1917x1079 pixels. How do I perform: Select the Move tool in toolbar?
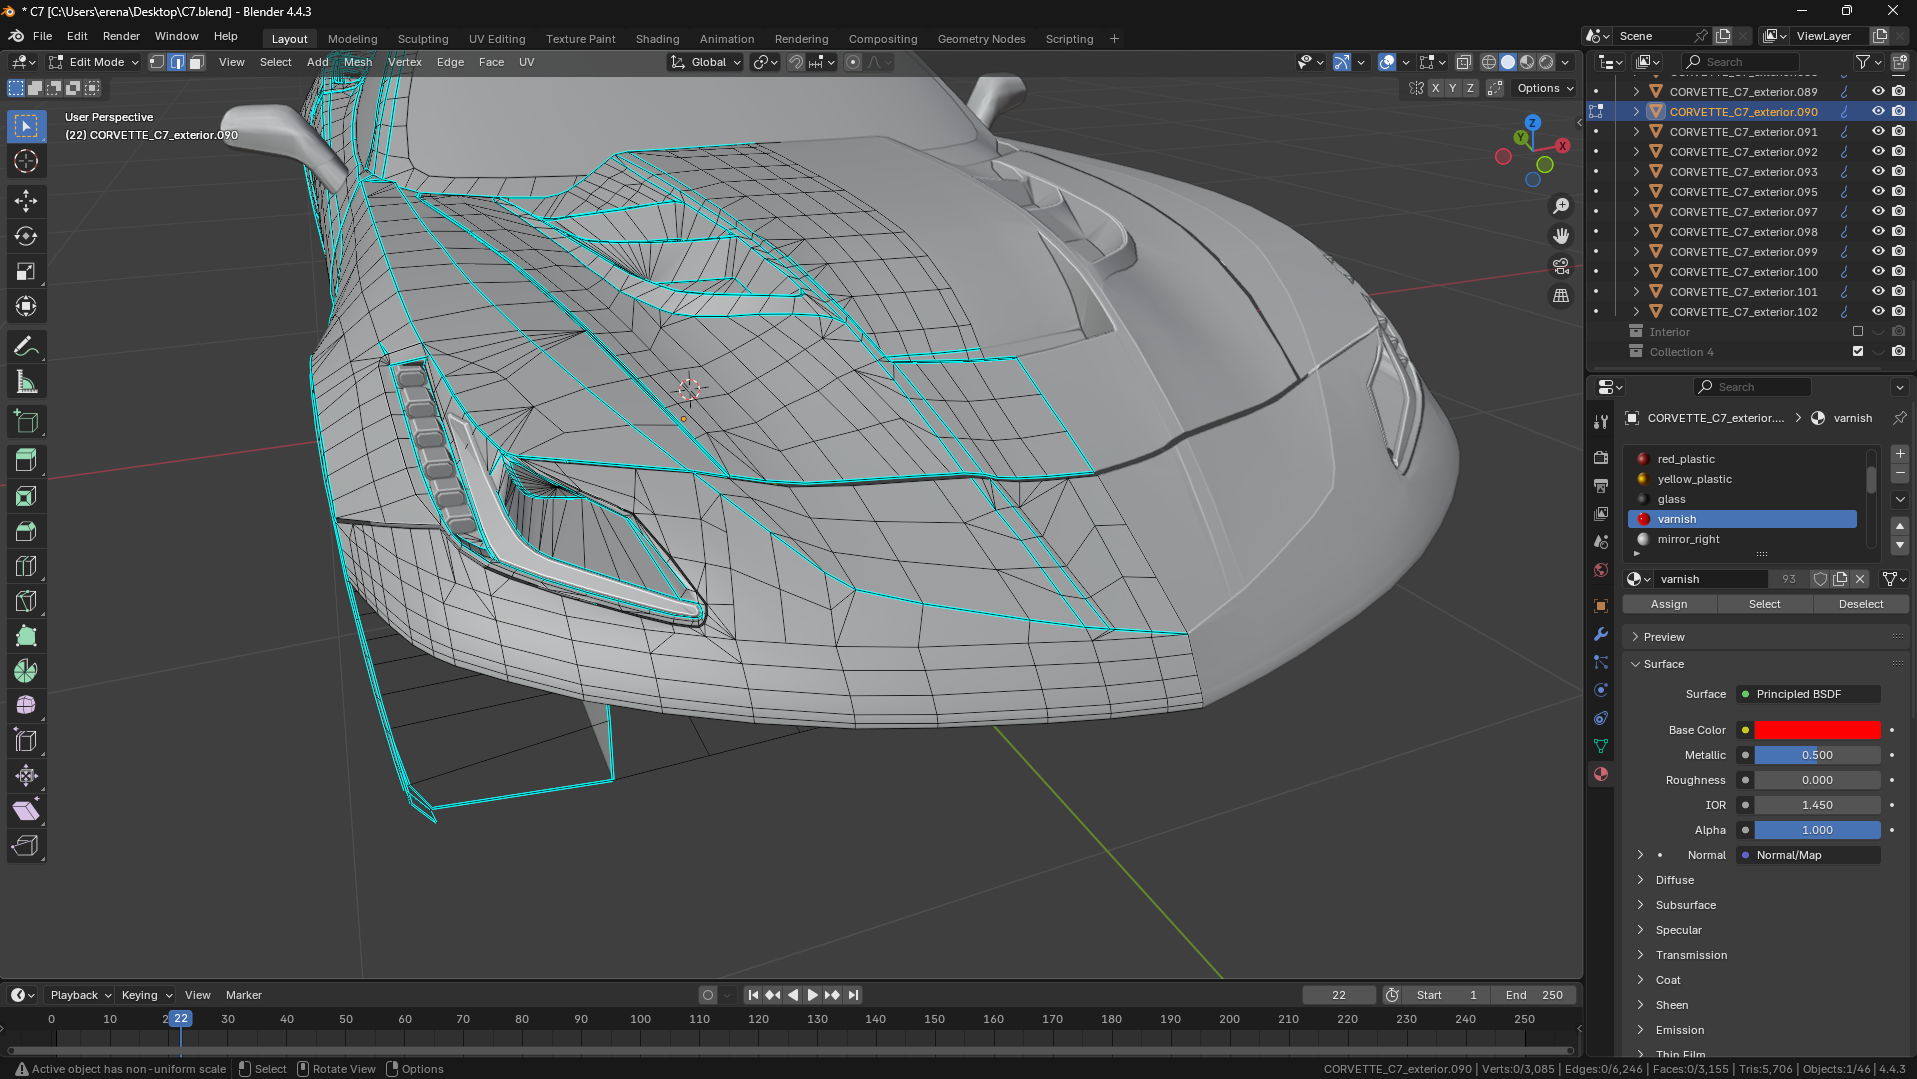coord(26,201)
